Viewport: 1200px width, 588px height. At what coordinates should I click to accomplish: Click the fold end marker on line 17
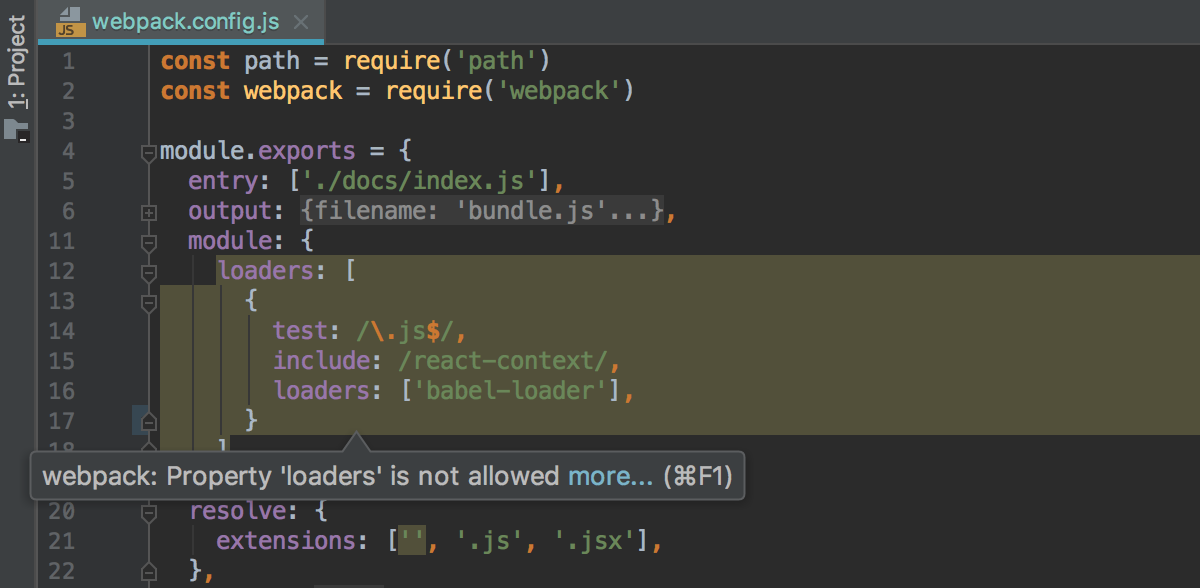149,421
